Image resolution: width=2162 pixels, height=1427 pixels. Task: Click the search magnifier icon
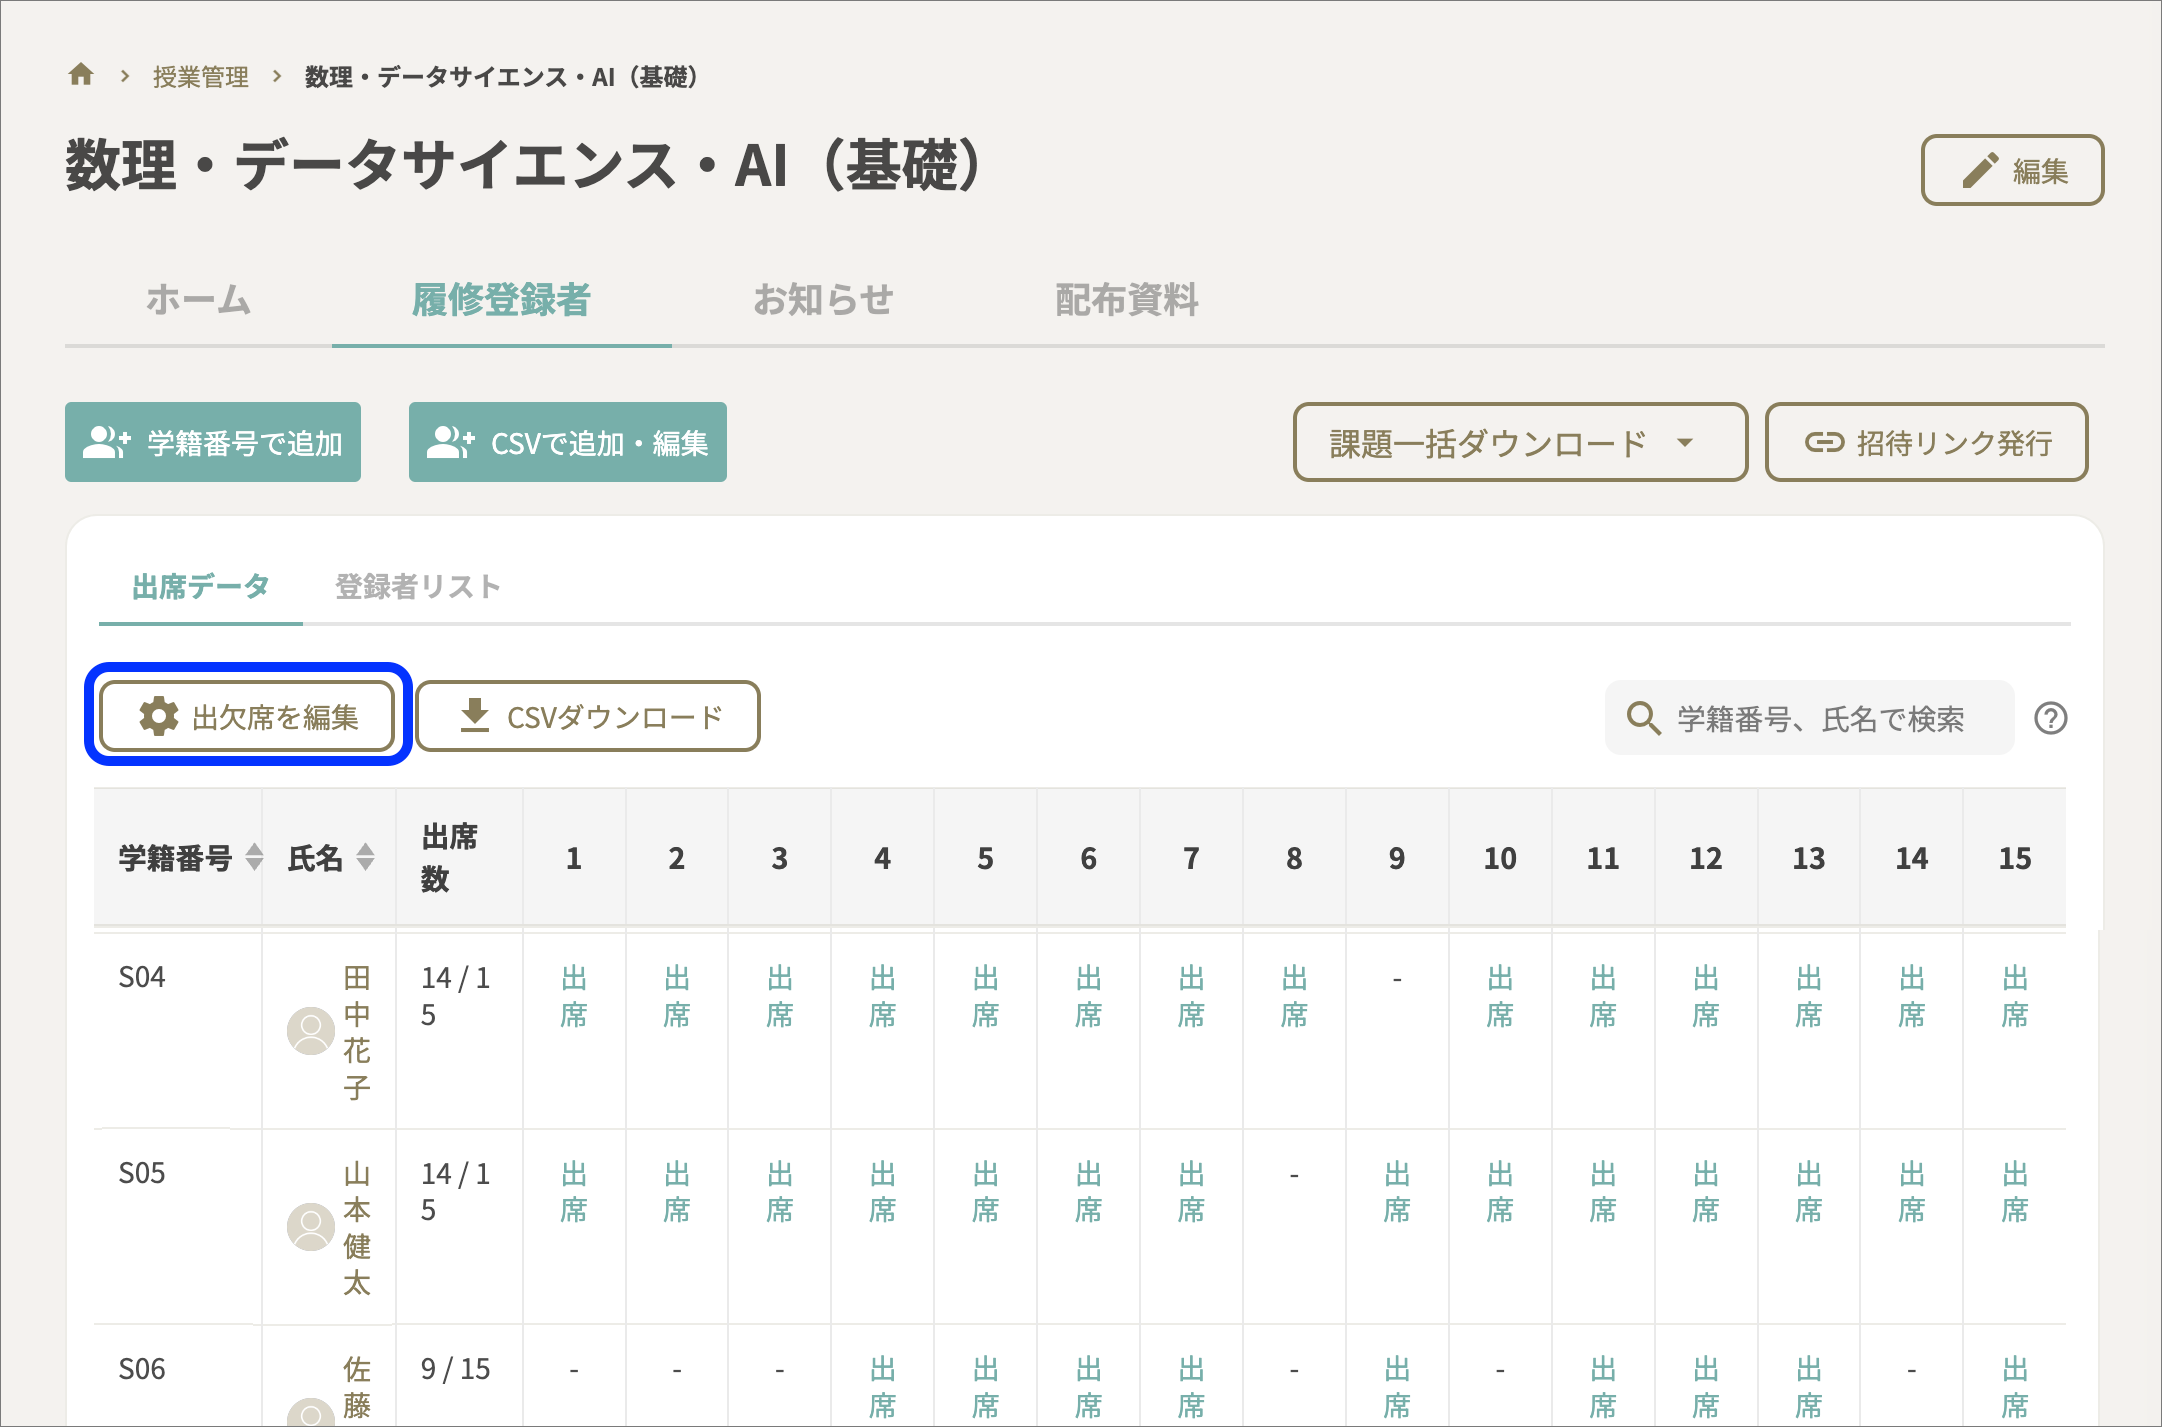[x=1643, y=718]
